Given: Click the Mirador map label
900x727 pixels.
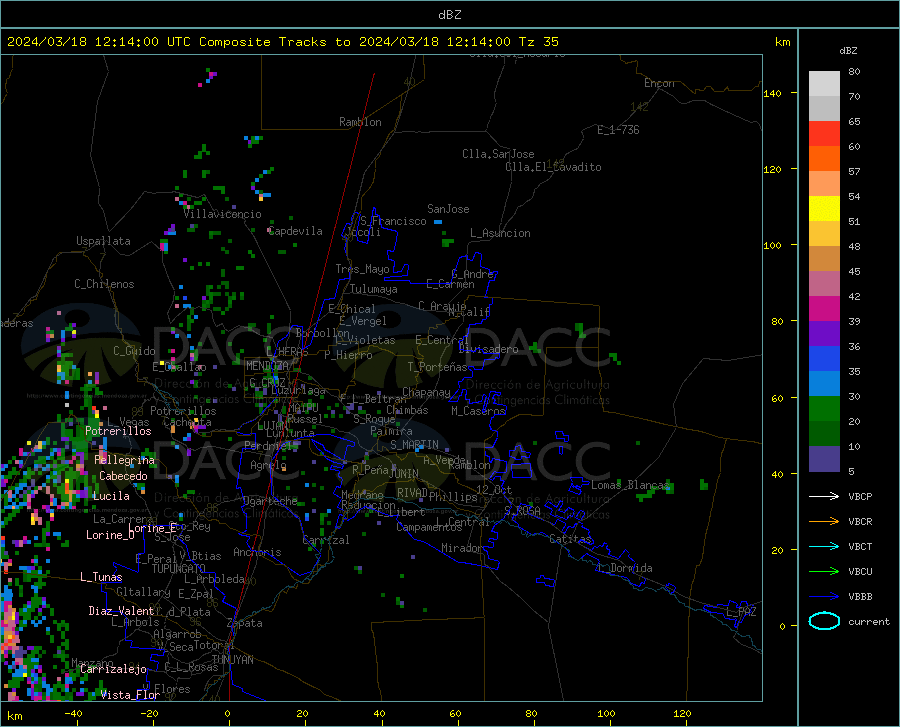Looking at the screenshot, I should 462,548.
